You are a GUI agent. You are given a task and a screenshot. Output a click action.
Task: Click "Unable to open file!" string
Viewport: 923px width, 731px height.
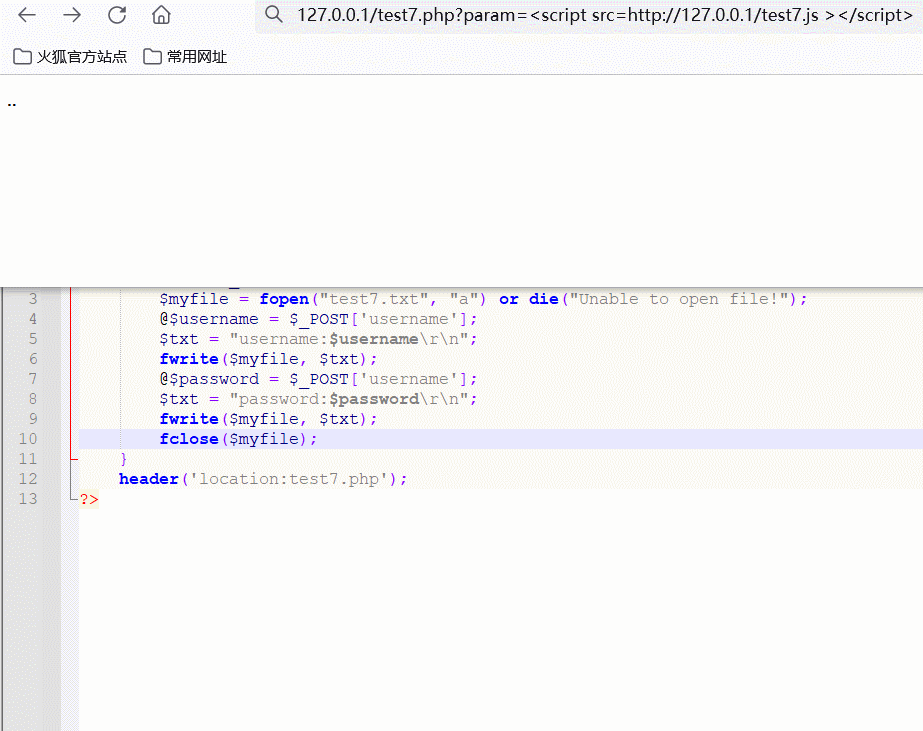point(679,299)
